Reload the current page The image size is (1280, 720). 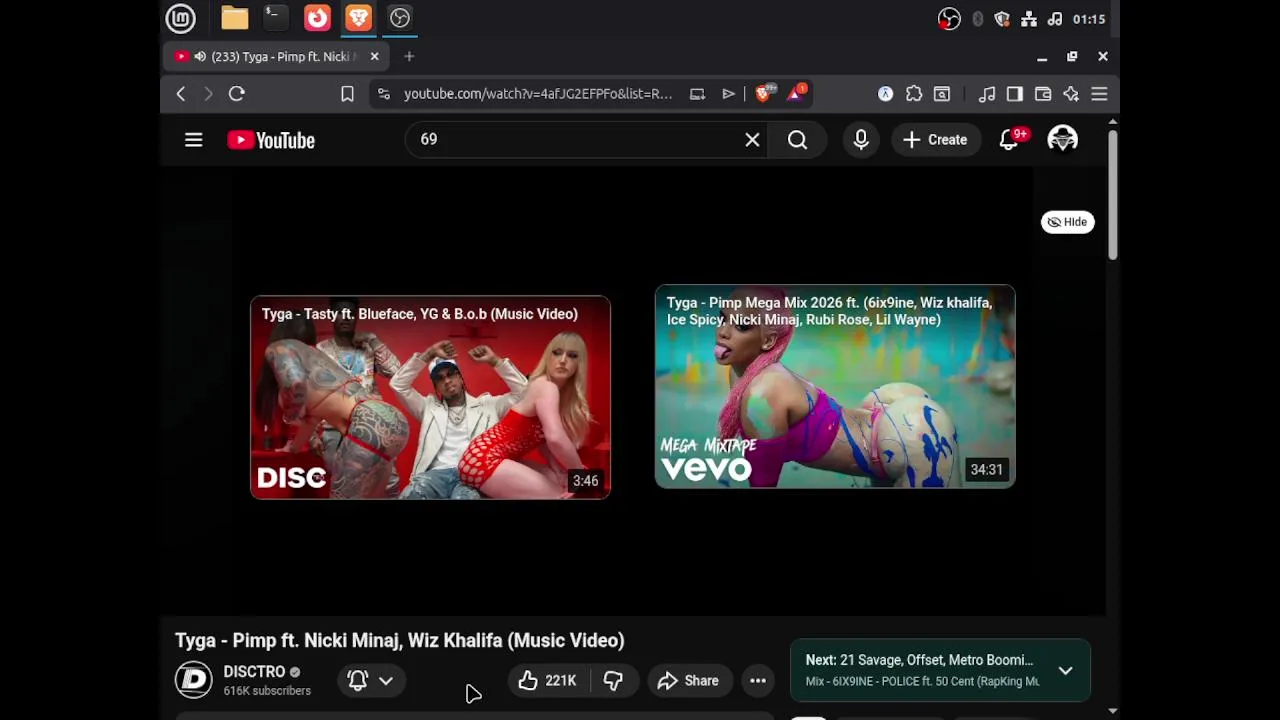click(237, 94)
